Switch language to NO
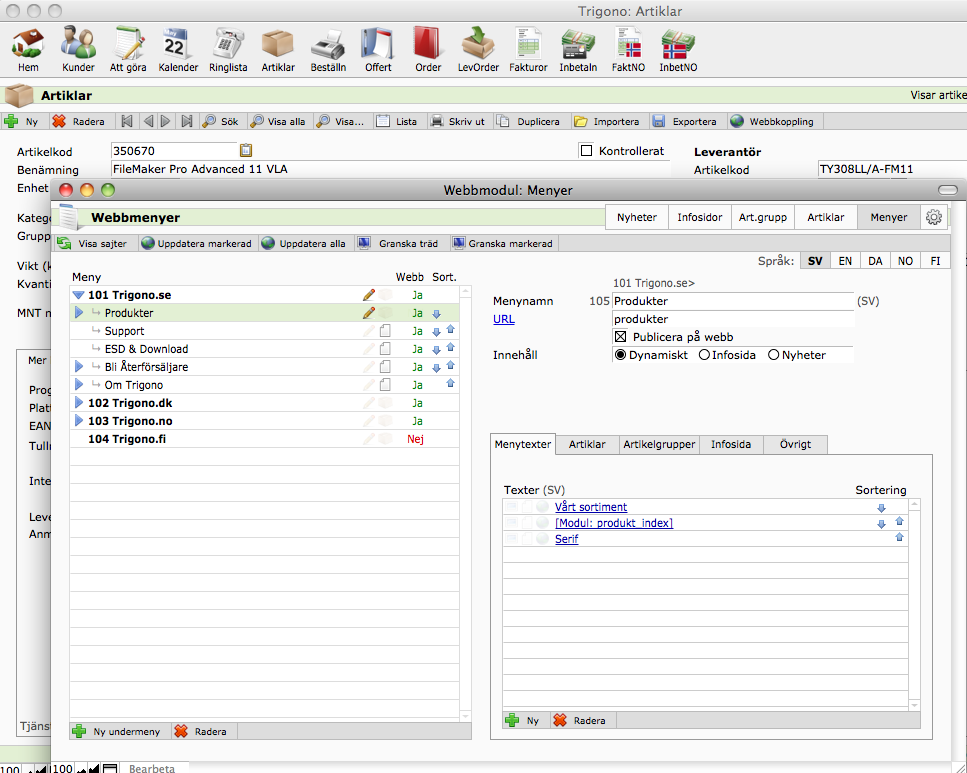This screenshot has width=967, height=773. (x=905, y=261)
